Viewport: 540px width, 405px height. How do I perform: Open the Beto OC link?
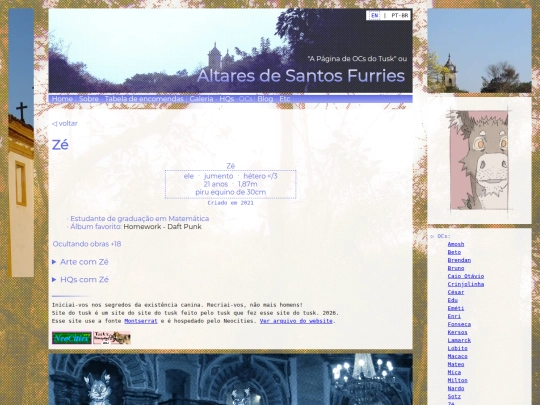click(x=454, y=252)
